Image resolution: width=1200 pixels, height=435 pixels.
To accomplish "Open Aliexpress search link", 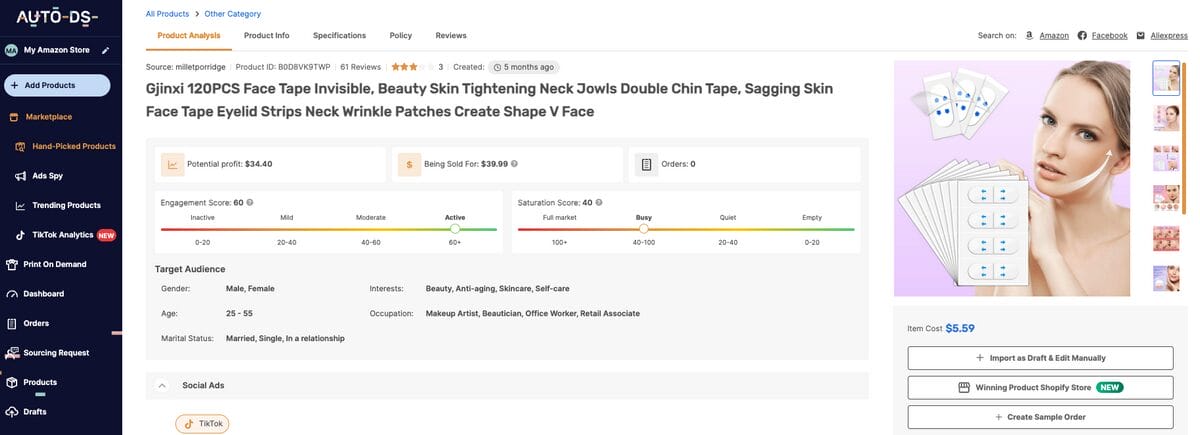I will click(1168, 35).
